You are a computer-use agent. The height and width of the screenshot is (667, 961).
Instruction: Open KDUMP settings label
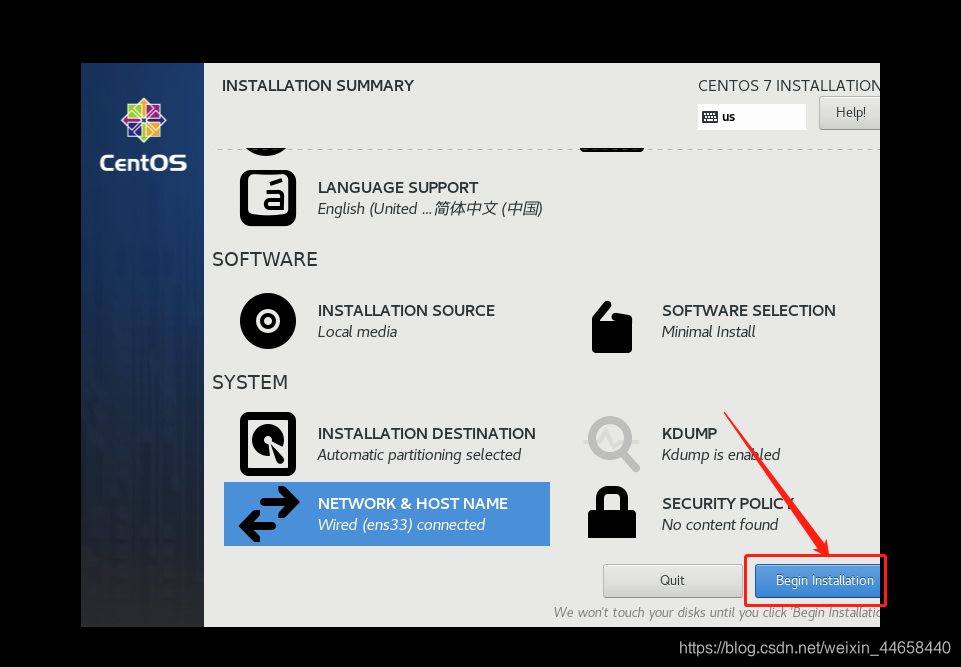tap(689, 433)
